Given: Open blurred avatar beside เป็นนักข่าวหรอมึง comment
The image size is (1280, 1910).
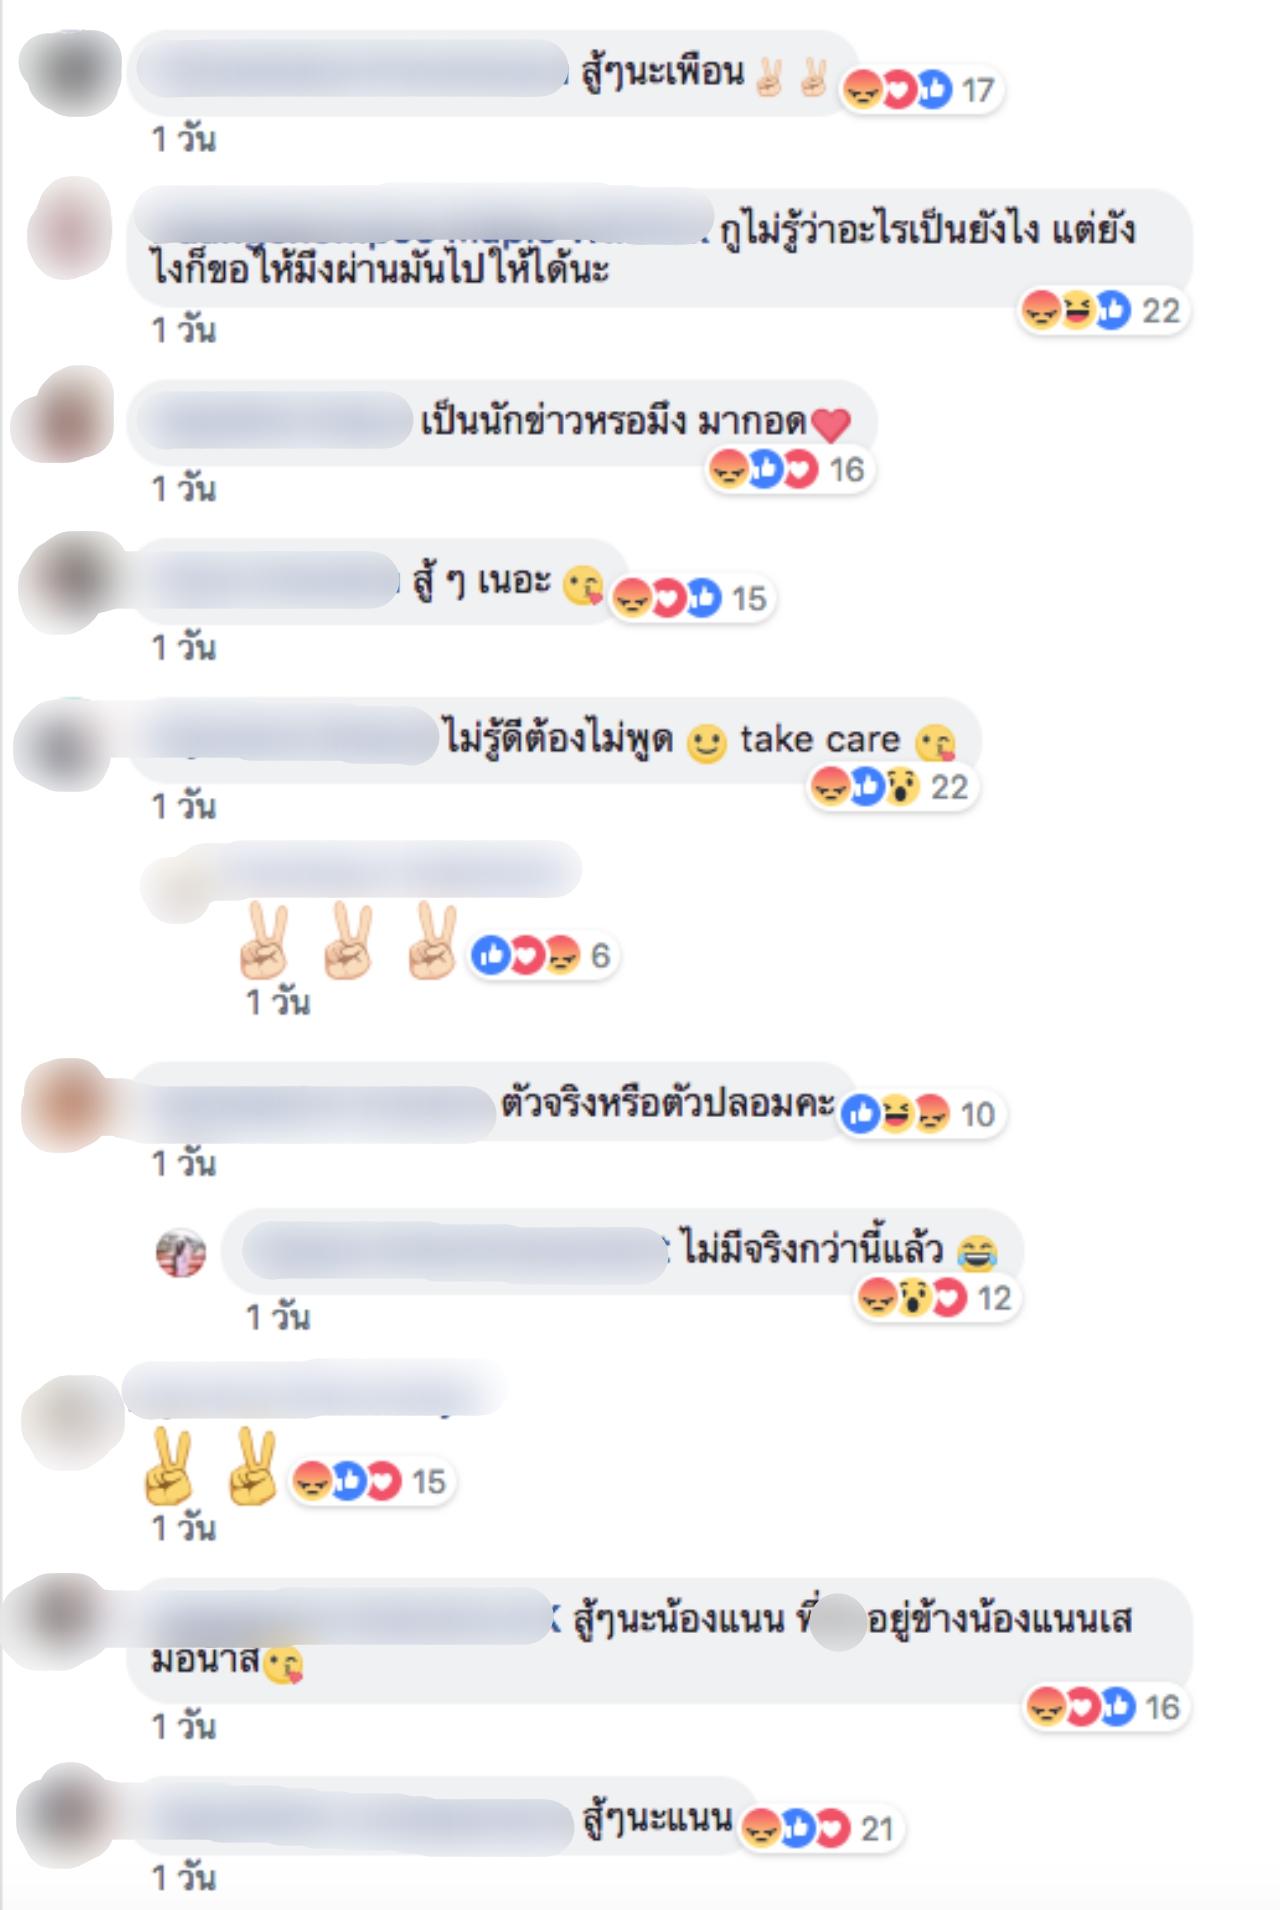Looking at the screenshot, I should pyautogui.click(x=64, y=414).
